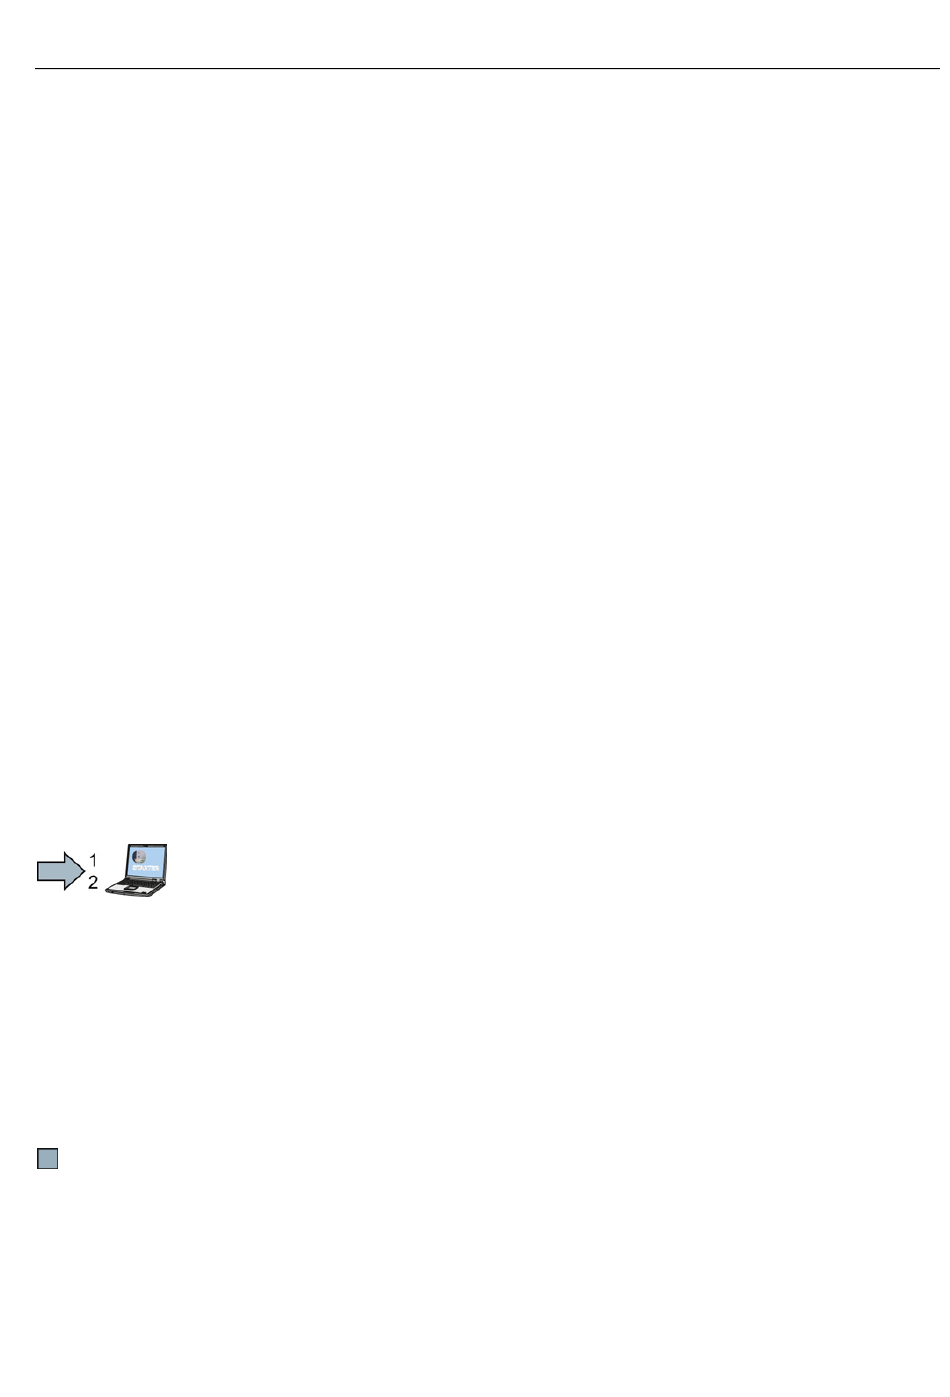Click the round logo on laptop screen
Image resolution: width=950 pixels, height=1397 pixels.
[139, 856]
